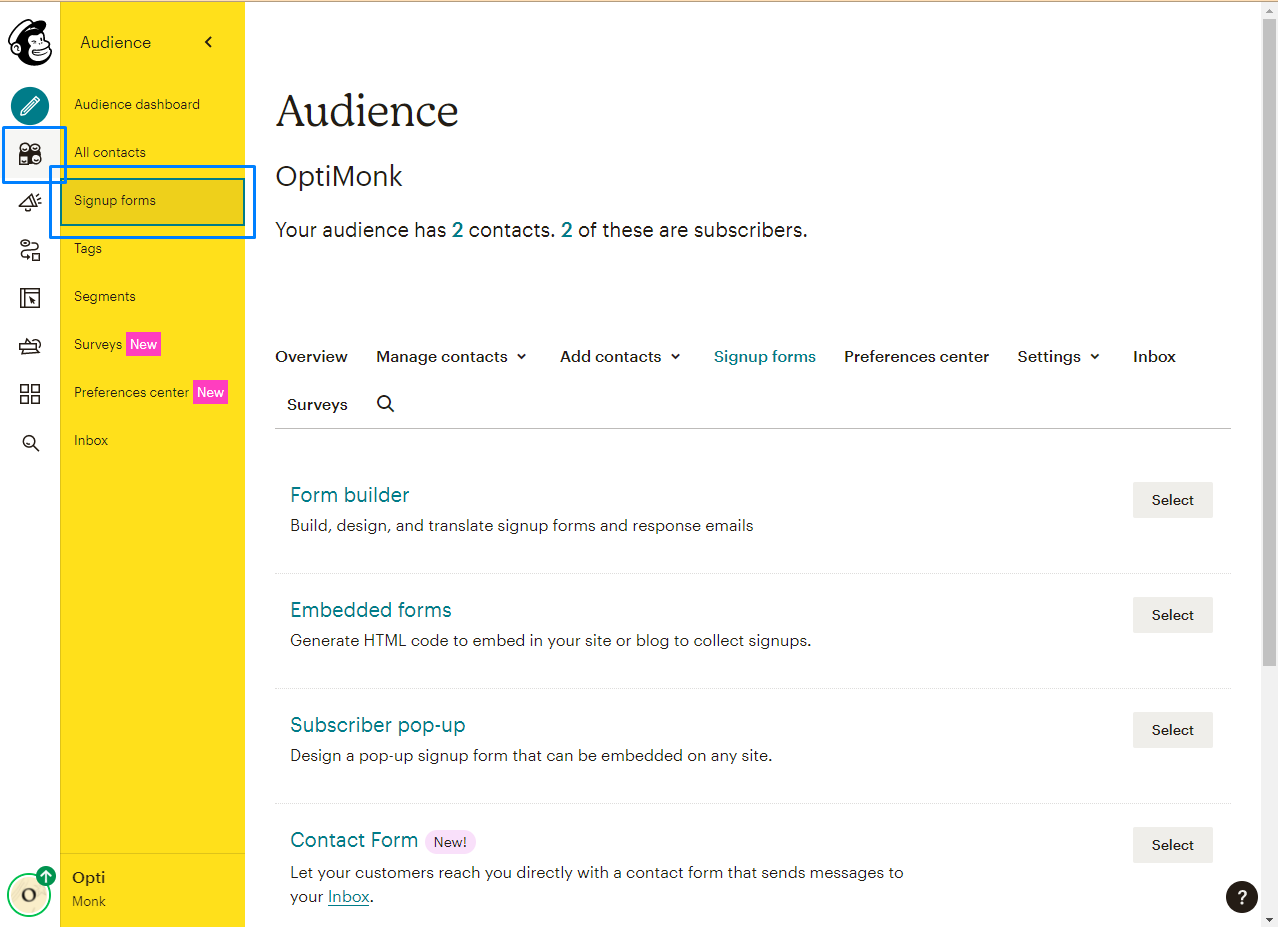Click Select for Subscriber pop-up

(x=1173, y=730)
